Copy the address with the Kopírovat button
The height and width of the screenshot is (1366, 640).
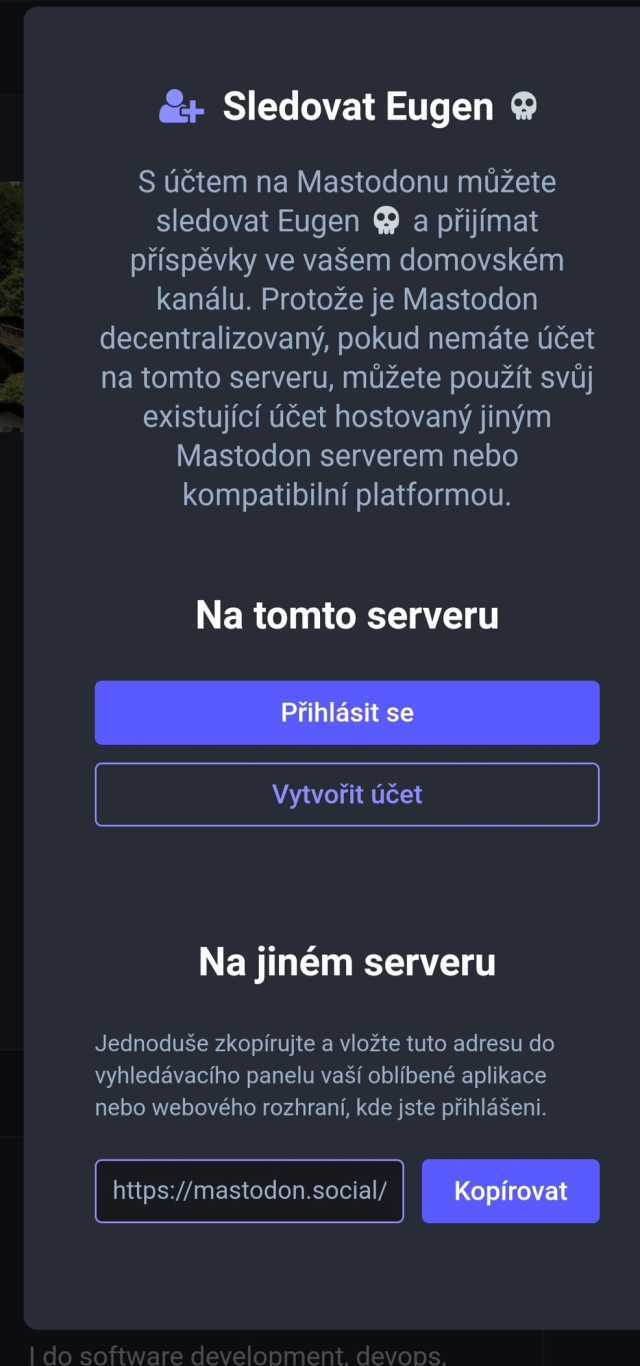510,1191
